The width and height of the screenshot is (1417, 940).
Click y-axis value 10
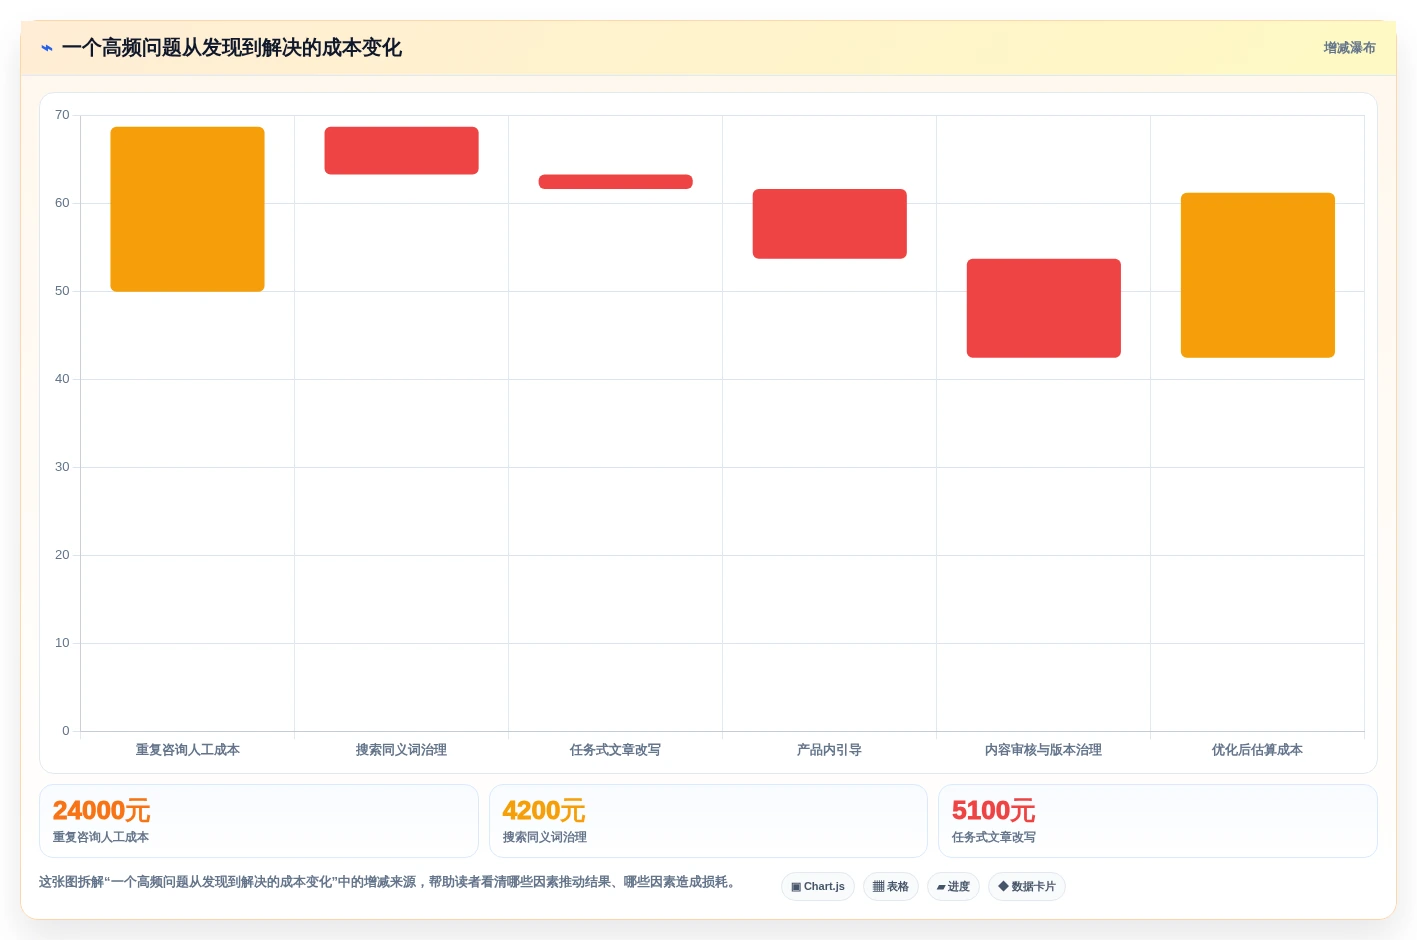pyautogui.click(x=62, y=643)
